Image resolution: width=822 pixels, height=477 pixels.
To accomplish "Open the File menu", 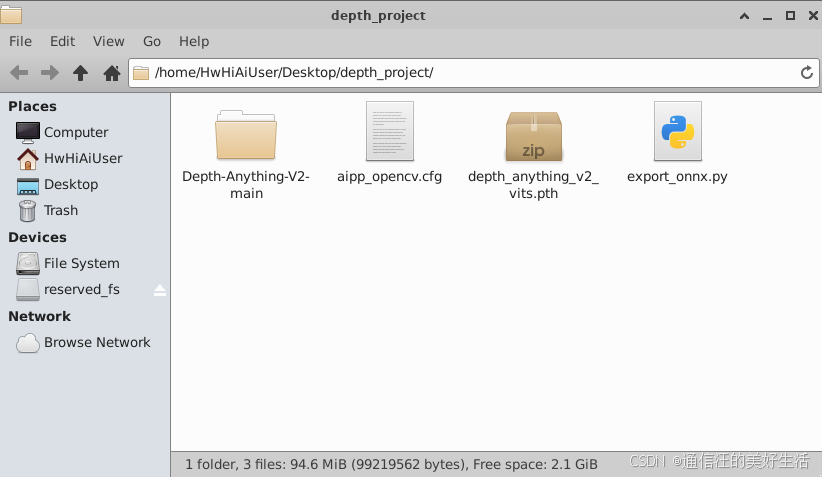I will point(20,41).
